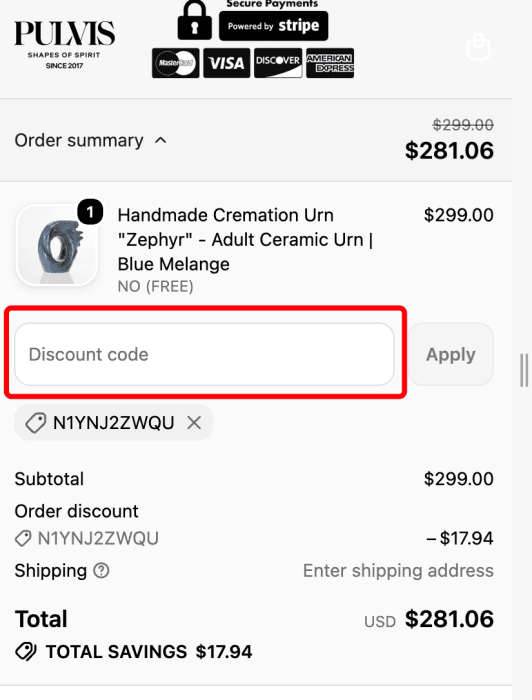Open the Zephyr urn product thumbnail

(x=57, y=245)
